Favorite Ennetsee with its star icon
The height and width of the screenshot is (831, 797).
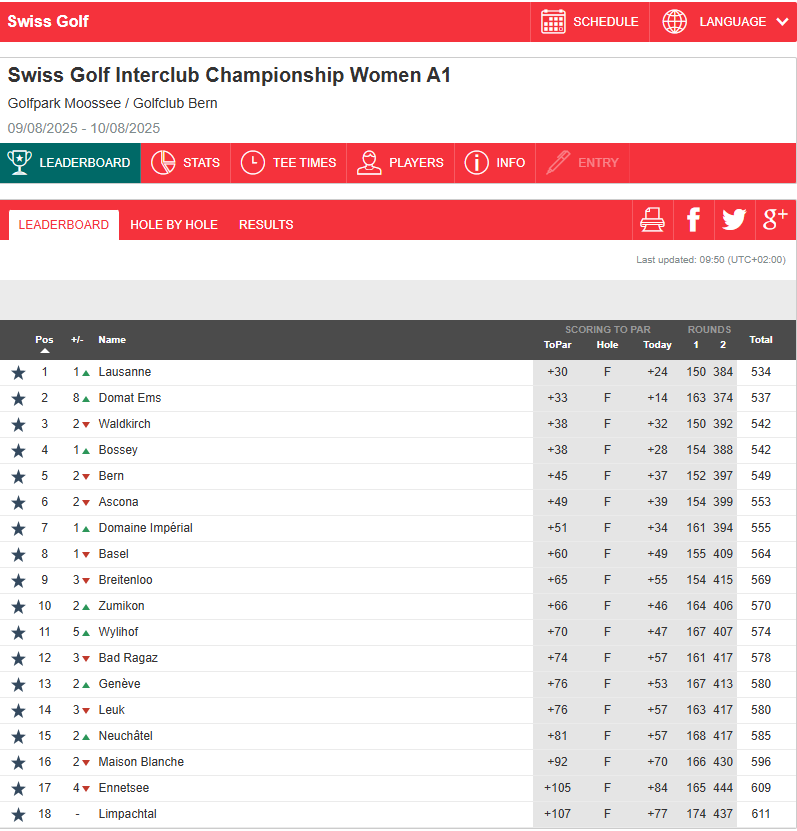(19, 788)
